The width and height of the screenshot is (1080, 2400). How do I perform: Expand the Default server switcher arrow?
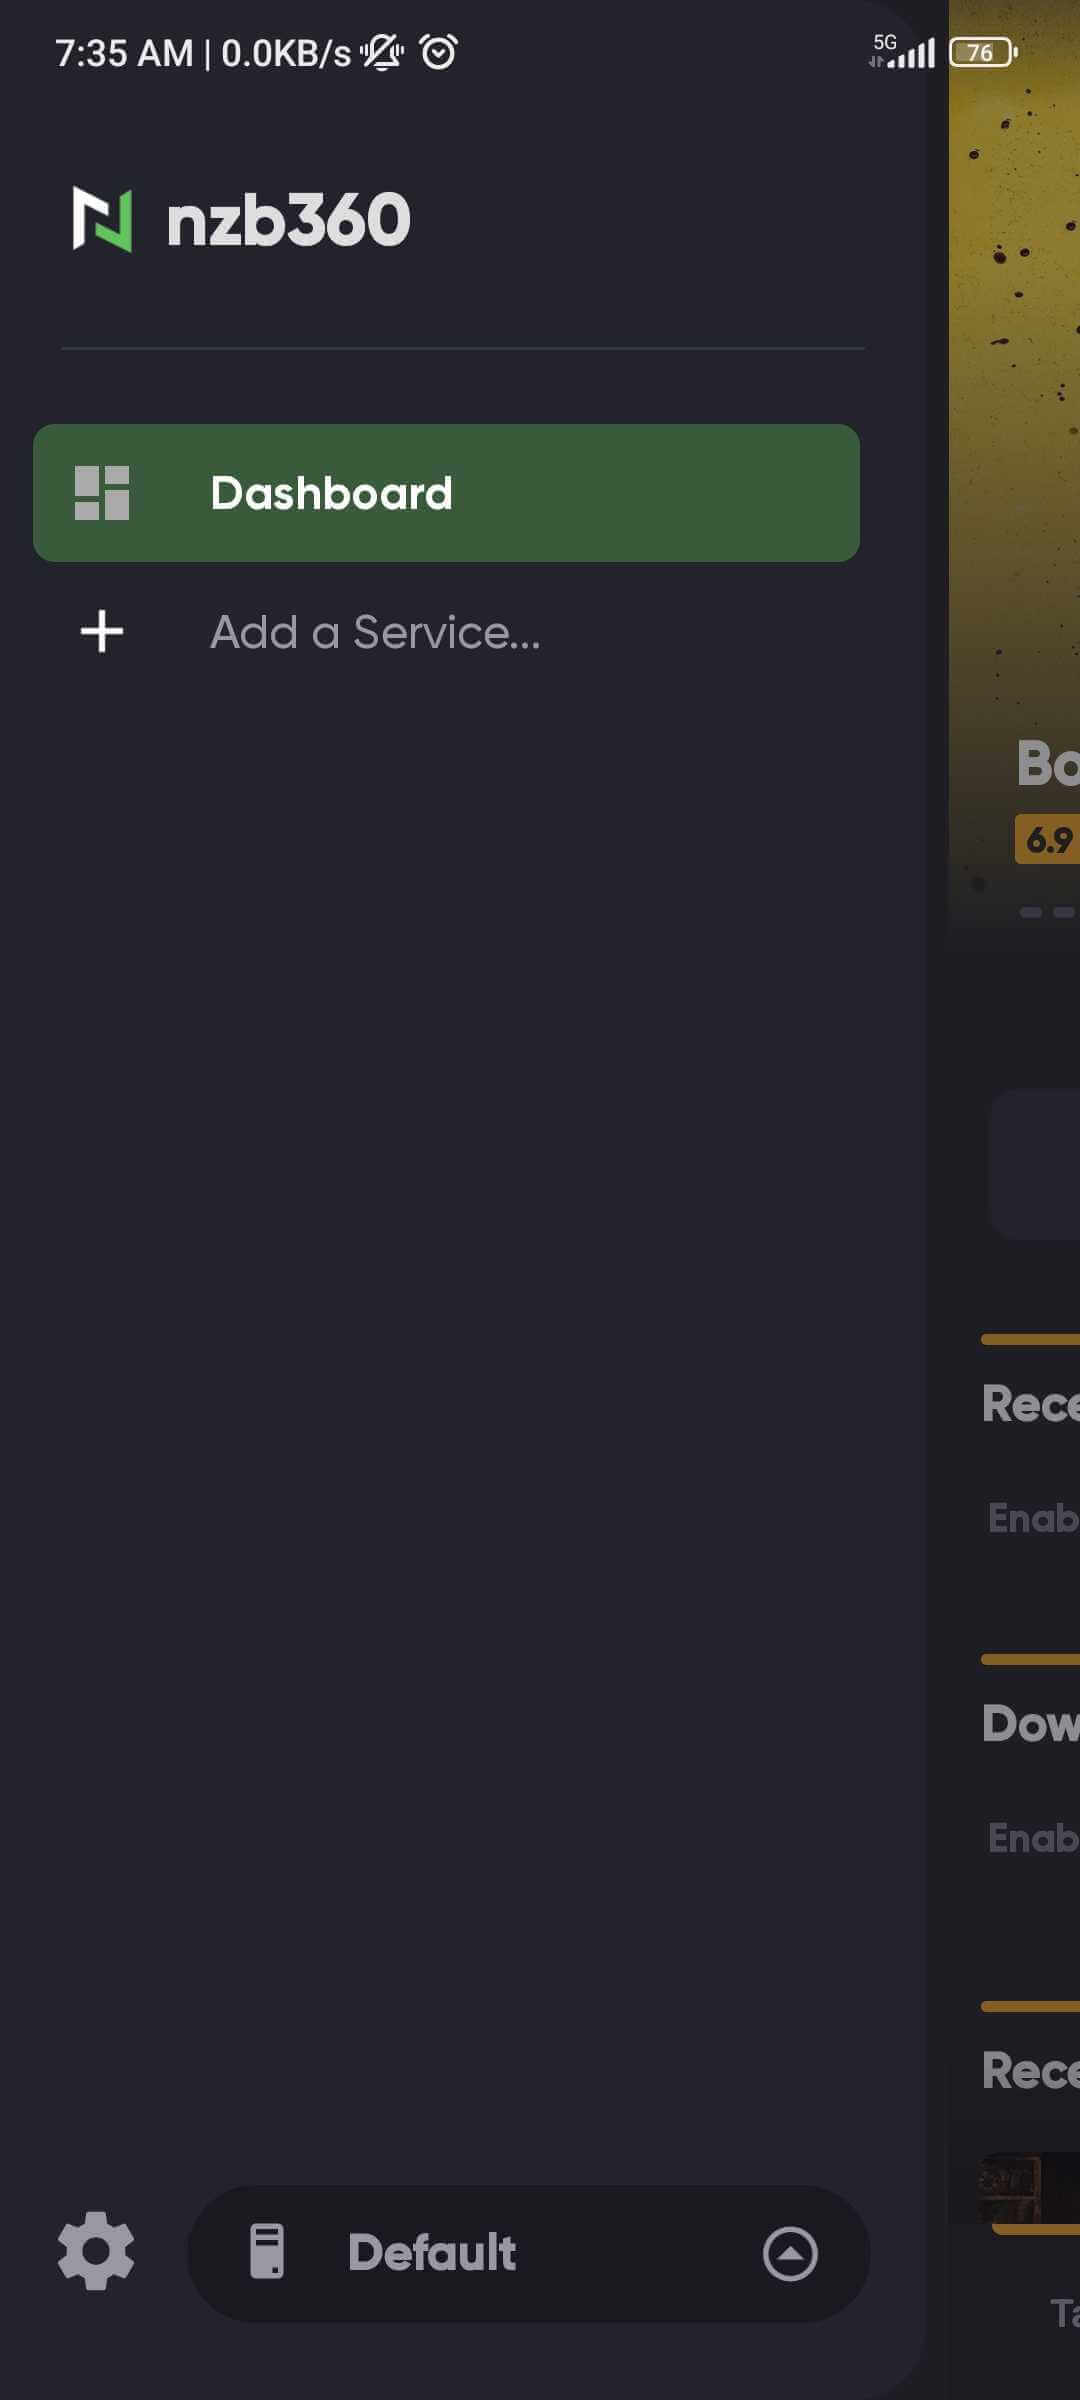[x=790, y=2254]
